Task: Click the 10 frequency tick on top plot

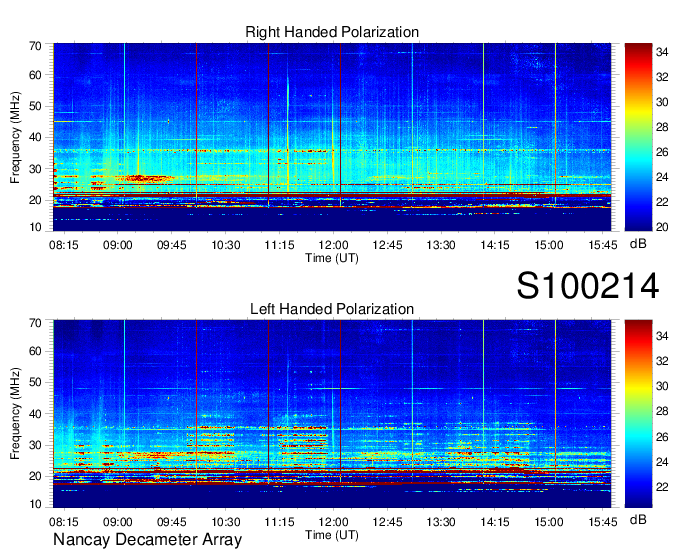Action: tap(35, 227)
